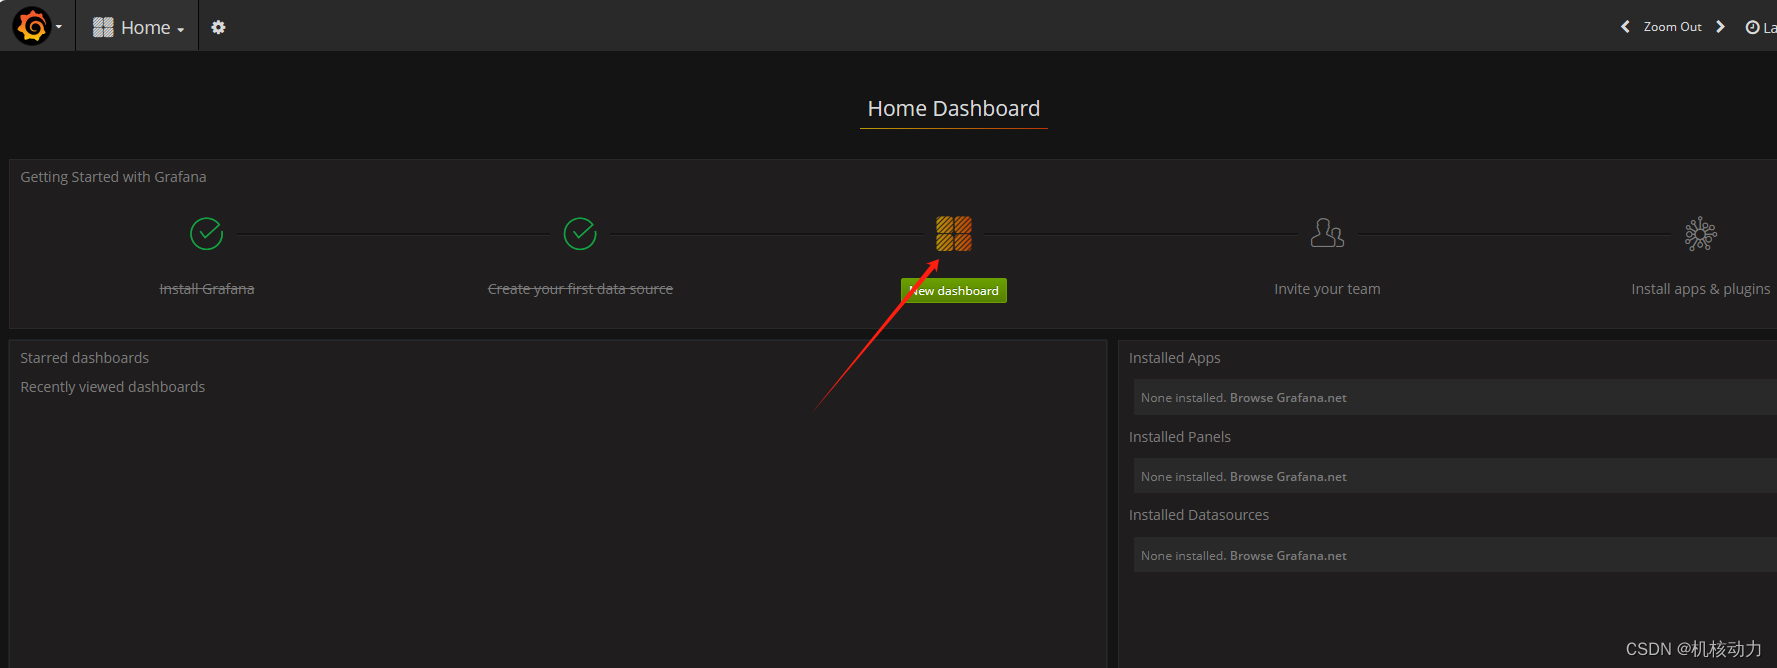Click Create your first data source text
The image size is (1777, 668).
(580, 289)
